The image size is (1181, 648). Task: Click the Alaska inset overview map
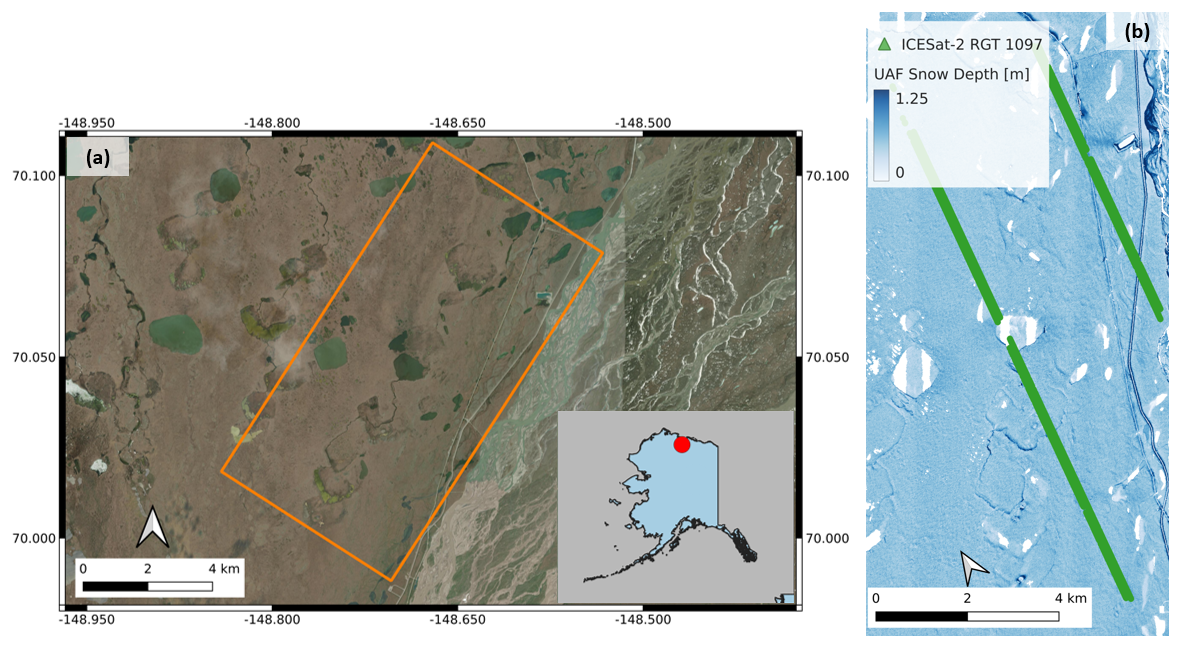tap(676, 506)
